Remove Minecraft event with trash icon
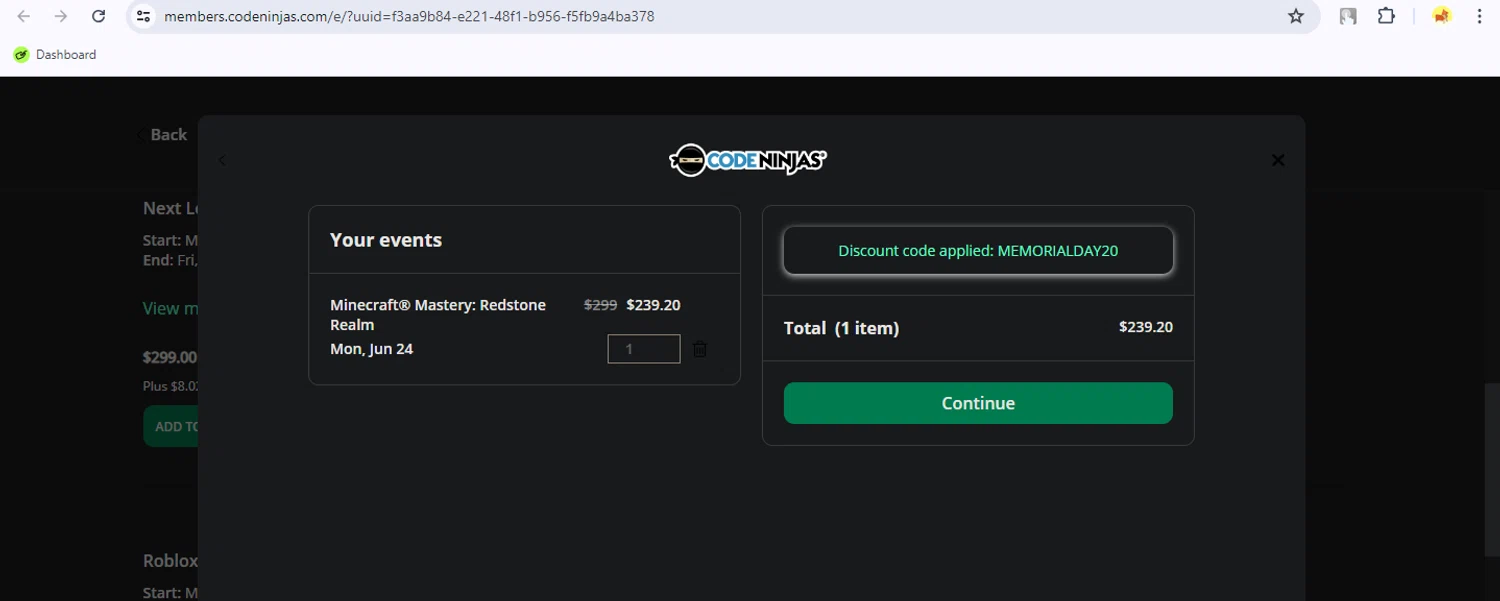The width and height of the screenshot is (1500, 601). 700,349
